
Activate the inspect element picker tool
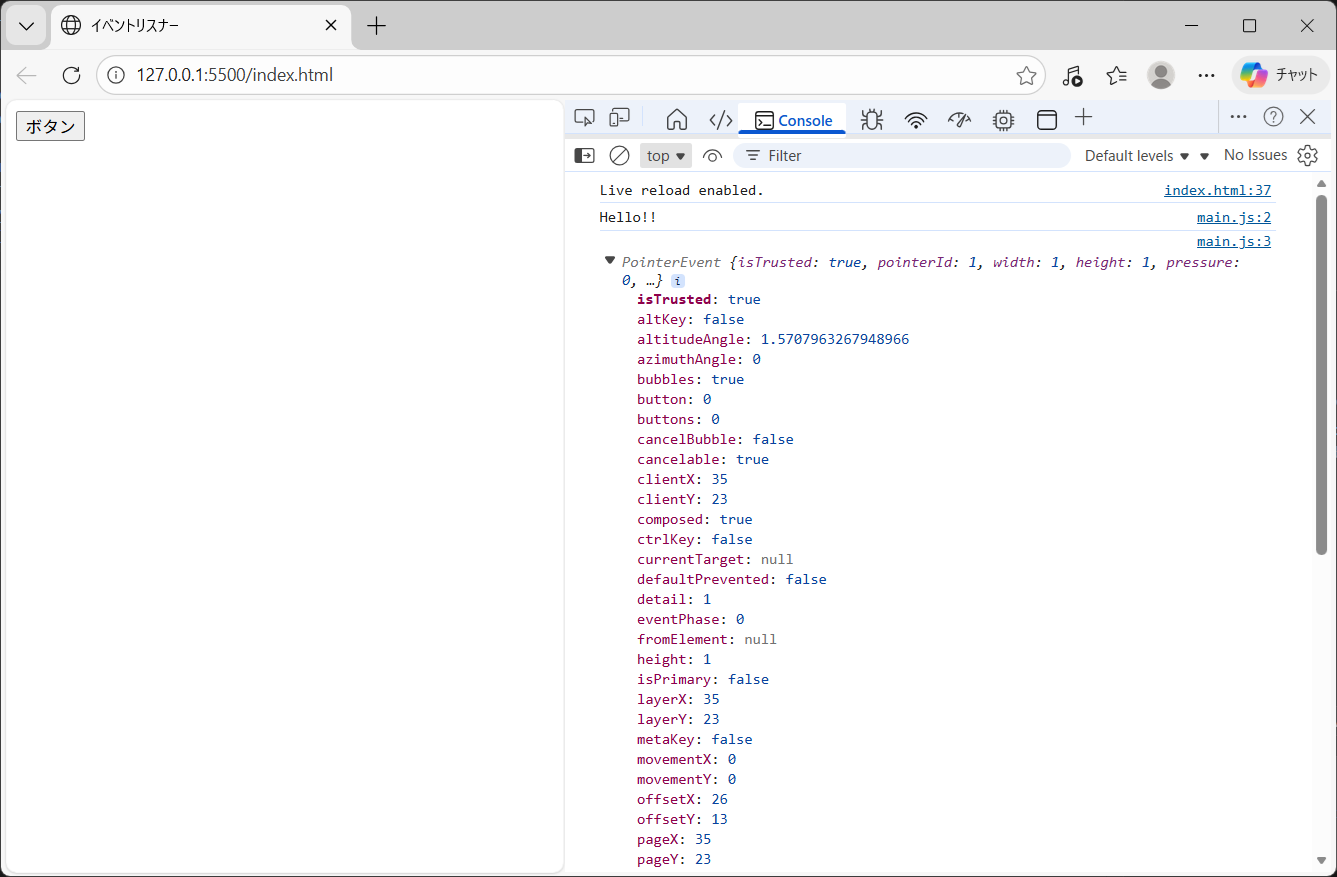pyautogui.click(x=585, y=118)
